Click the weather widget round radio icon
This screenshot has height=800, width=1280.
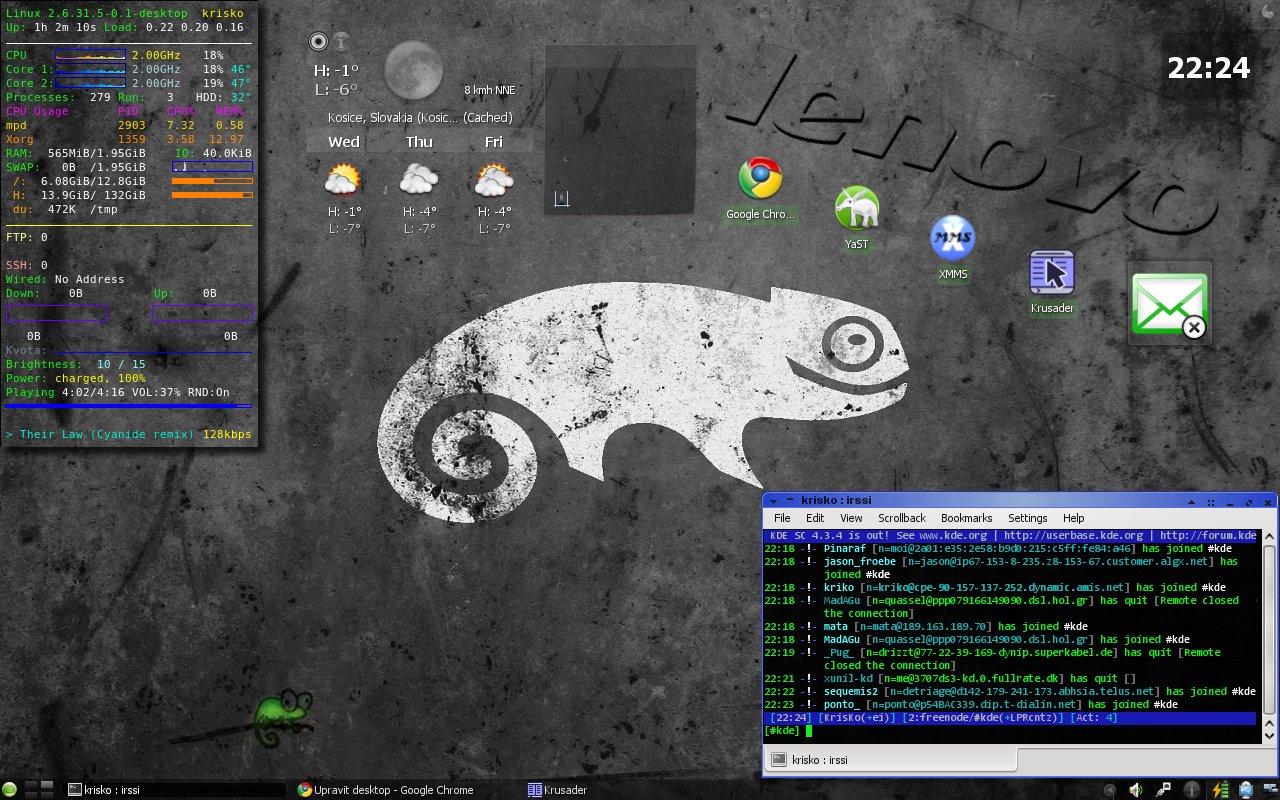coord(319,41)
